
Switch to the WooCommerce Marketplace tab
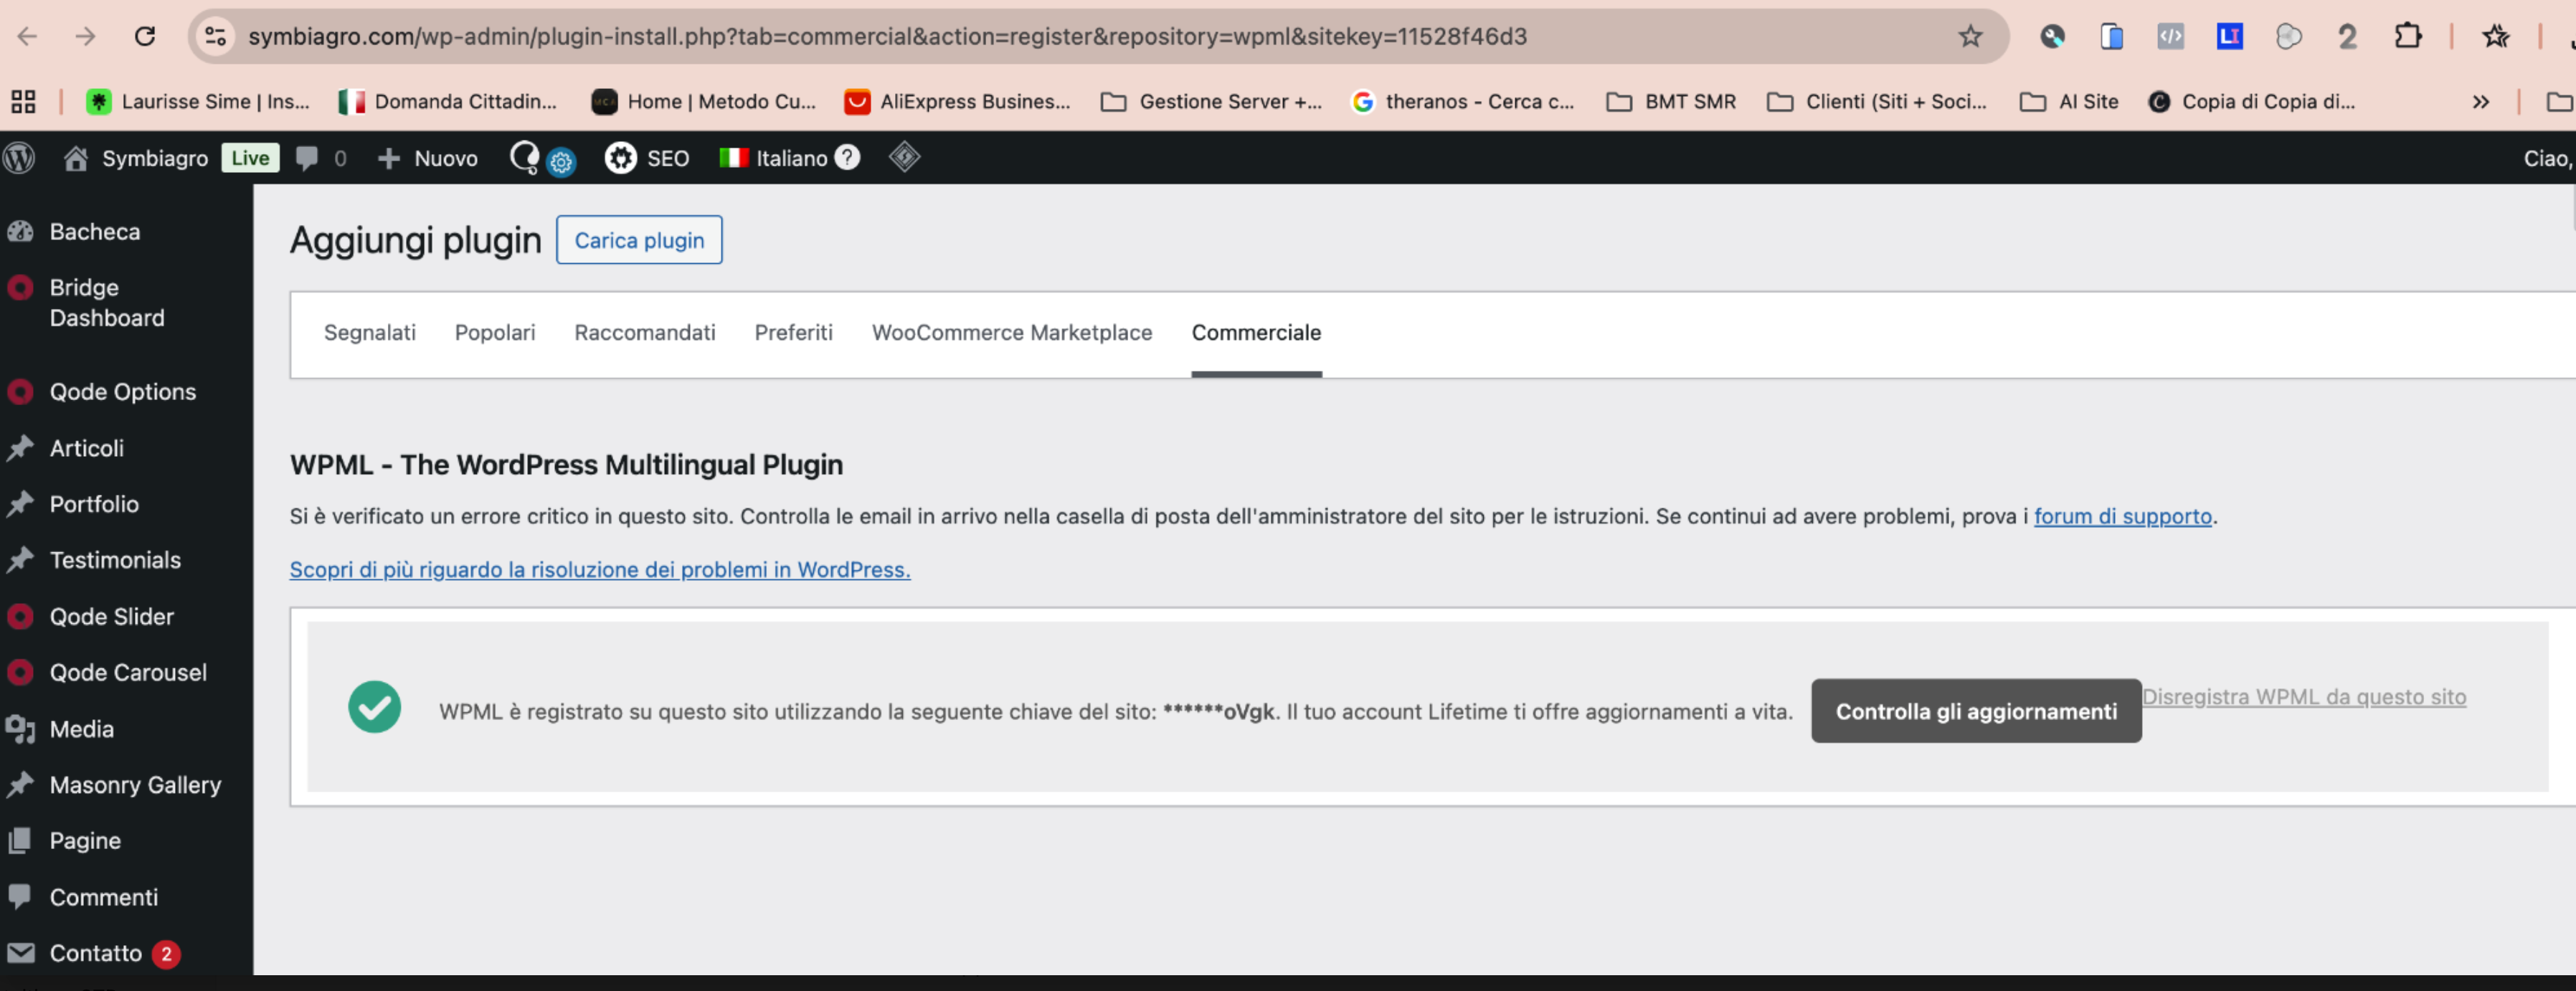pos(1011,333)
